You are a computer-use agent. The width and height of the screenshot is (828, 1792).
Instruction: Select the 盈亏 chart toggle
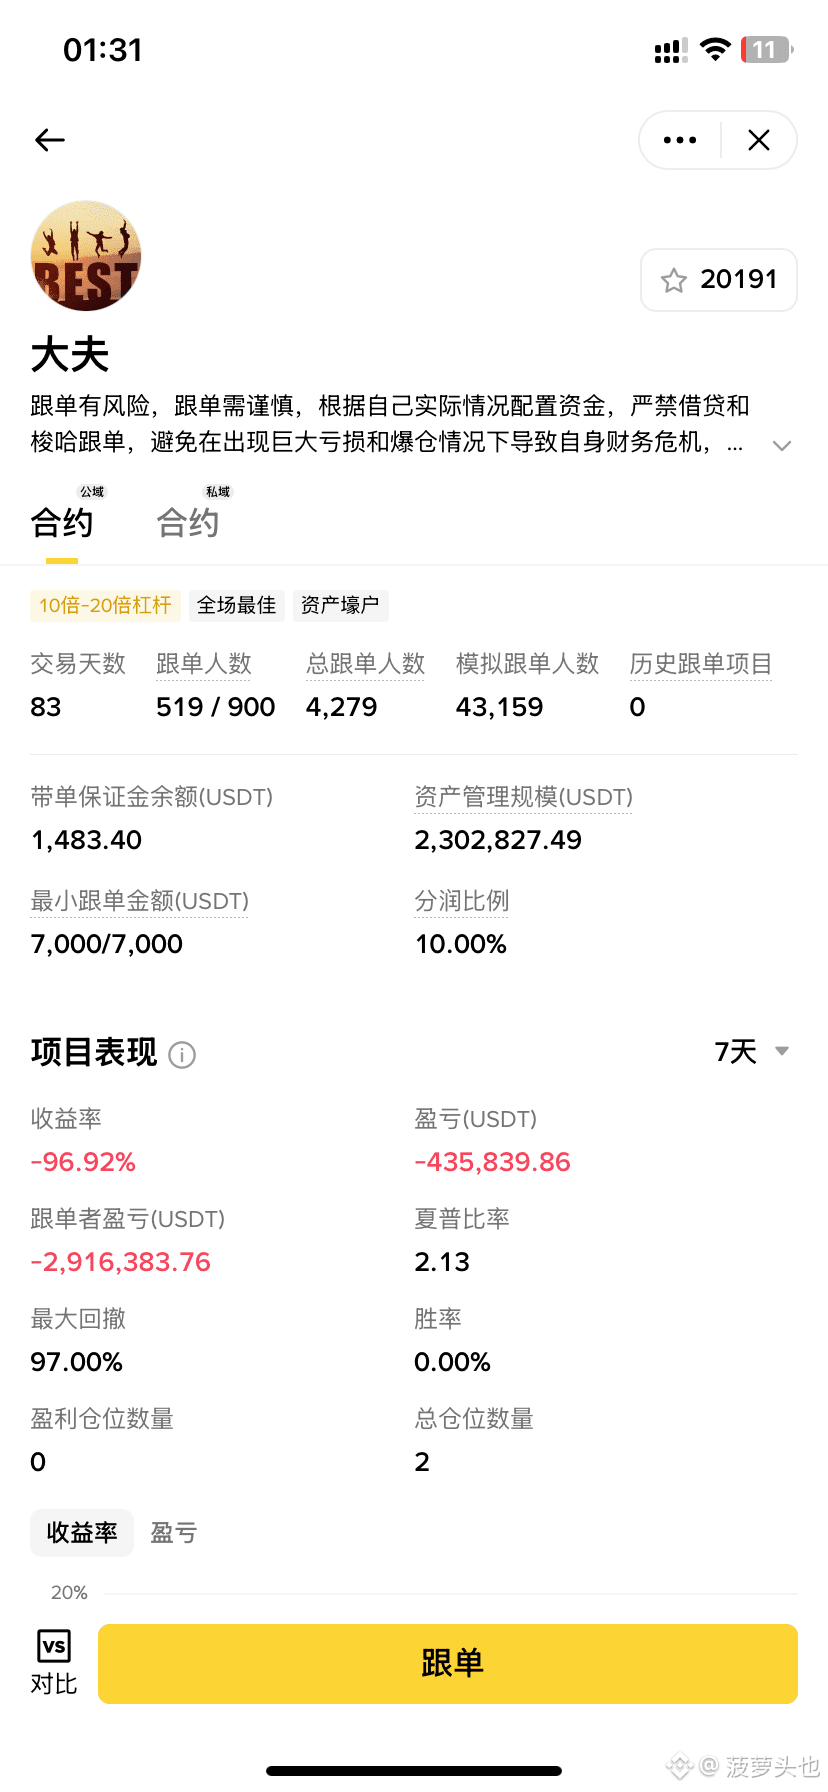pos(174,1532)
